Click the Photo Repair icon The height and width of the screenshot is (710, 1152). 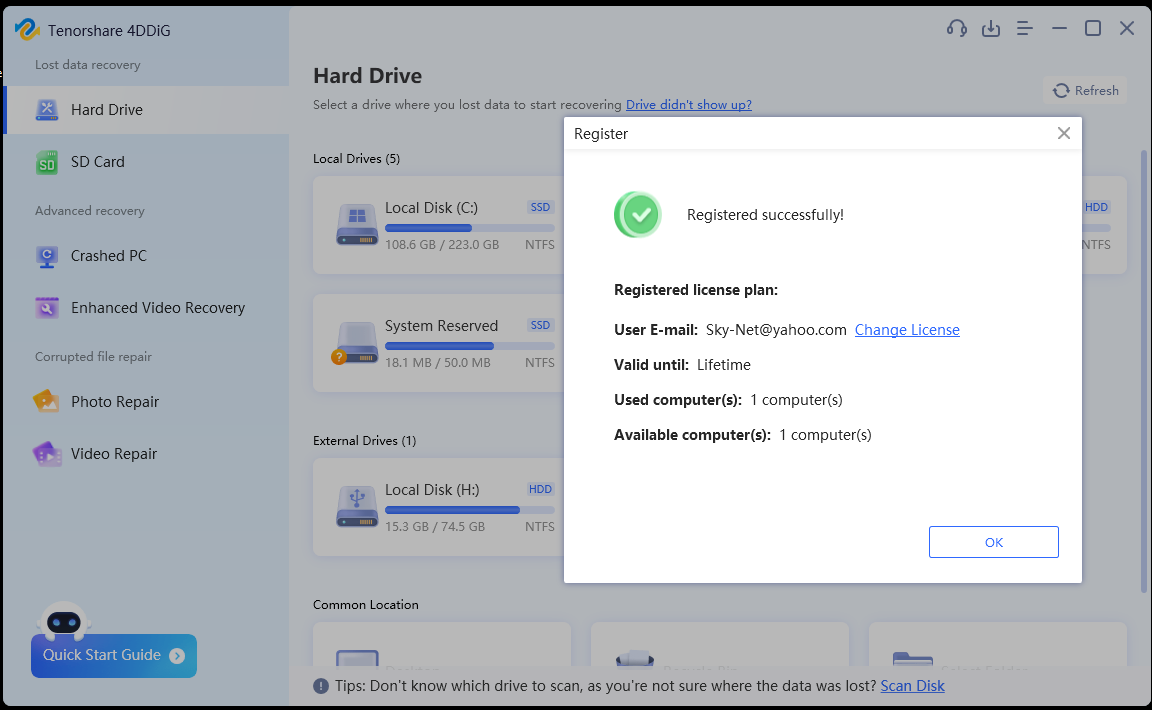[x=46, y=401]
